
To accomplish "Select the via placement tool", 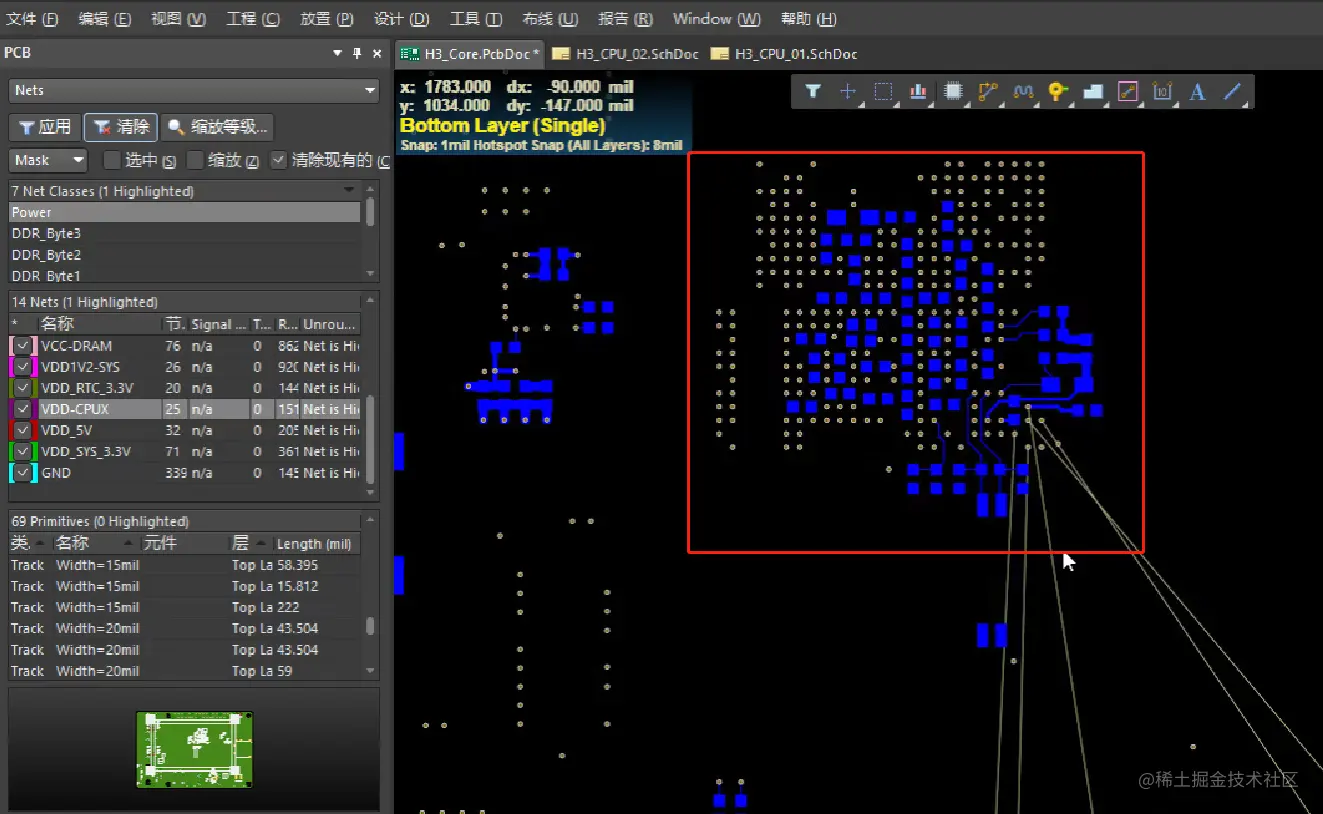I will 1057,91.
